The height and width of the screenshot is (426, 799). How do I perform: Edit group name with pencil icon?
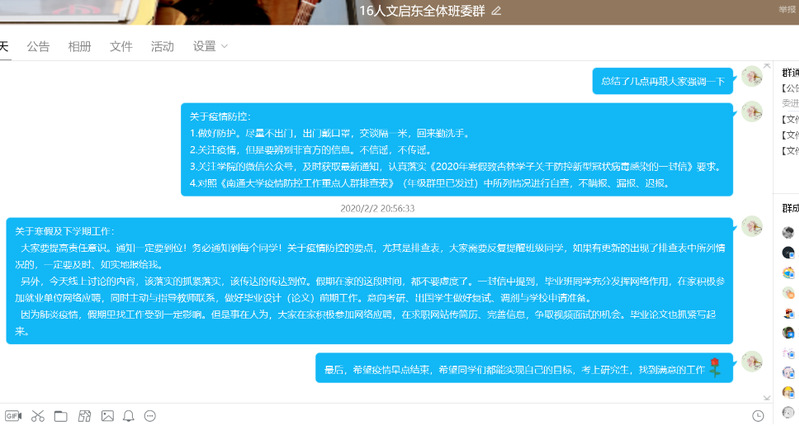click(x=496, y=11)
